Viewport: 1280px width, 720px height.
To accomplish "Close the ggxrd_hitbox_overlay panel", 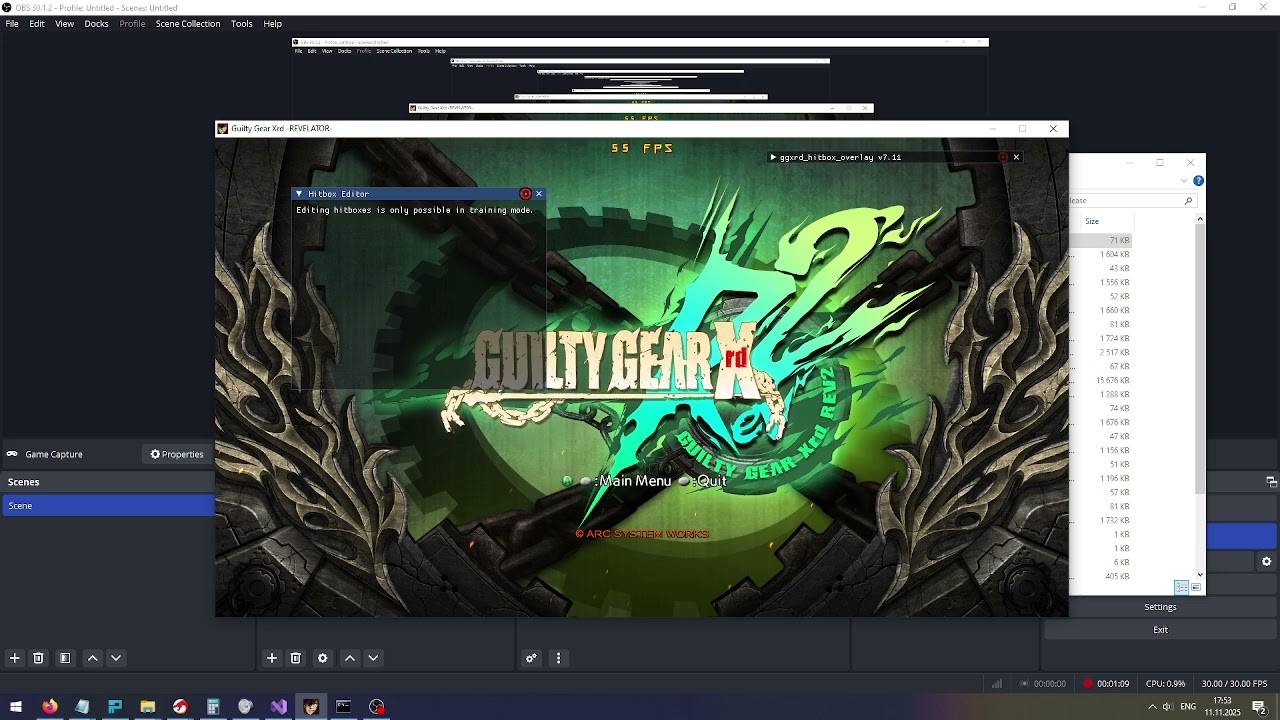I will (x=1016, y=157).
